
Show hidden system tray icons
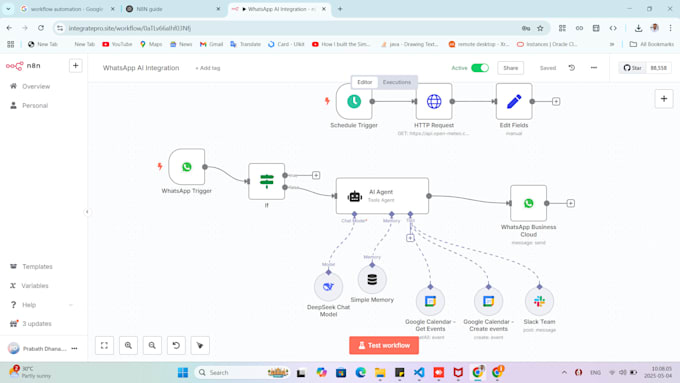tap(564, 372)
